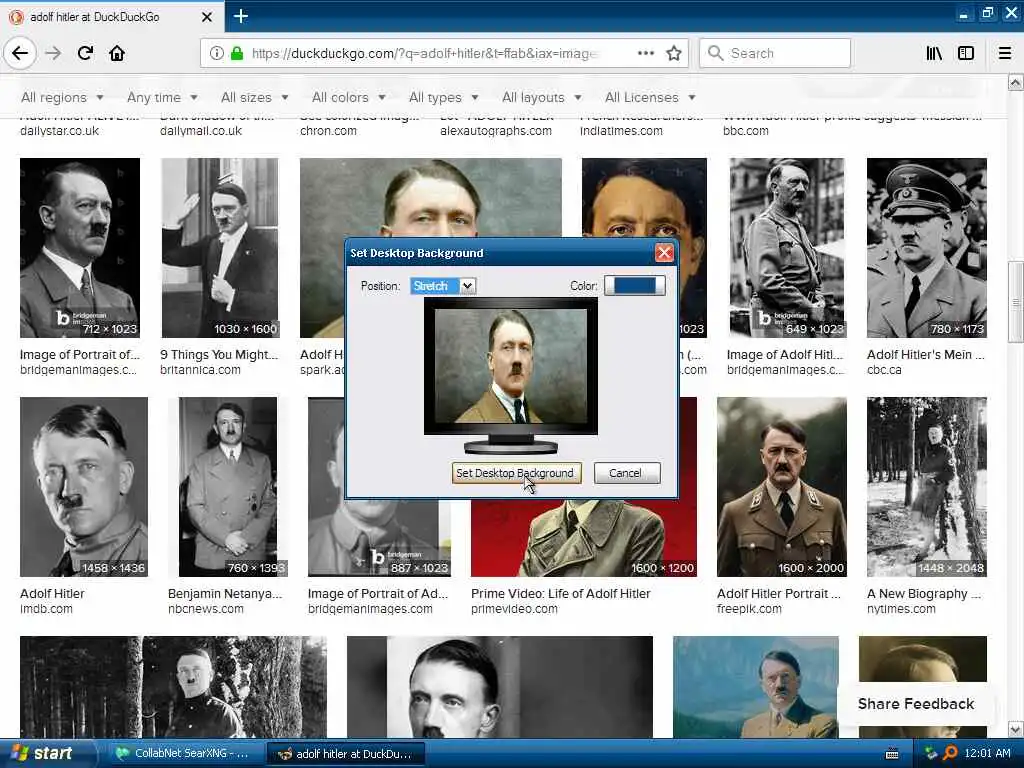Expand the All regions filter
This screenshot has height=768, width=1024.
[x=62, y=97]
